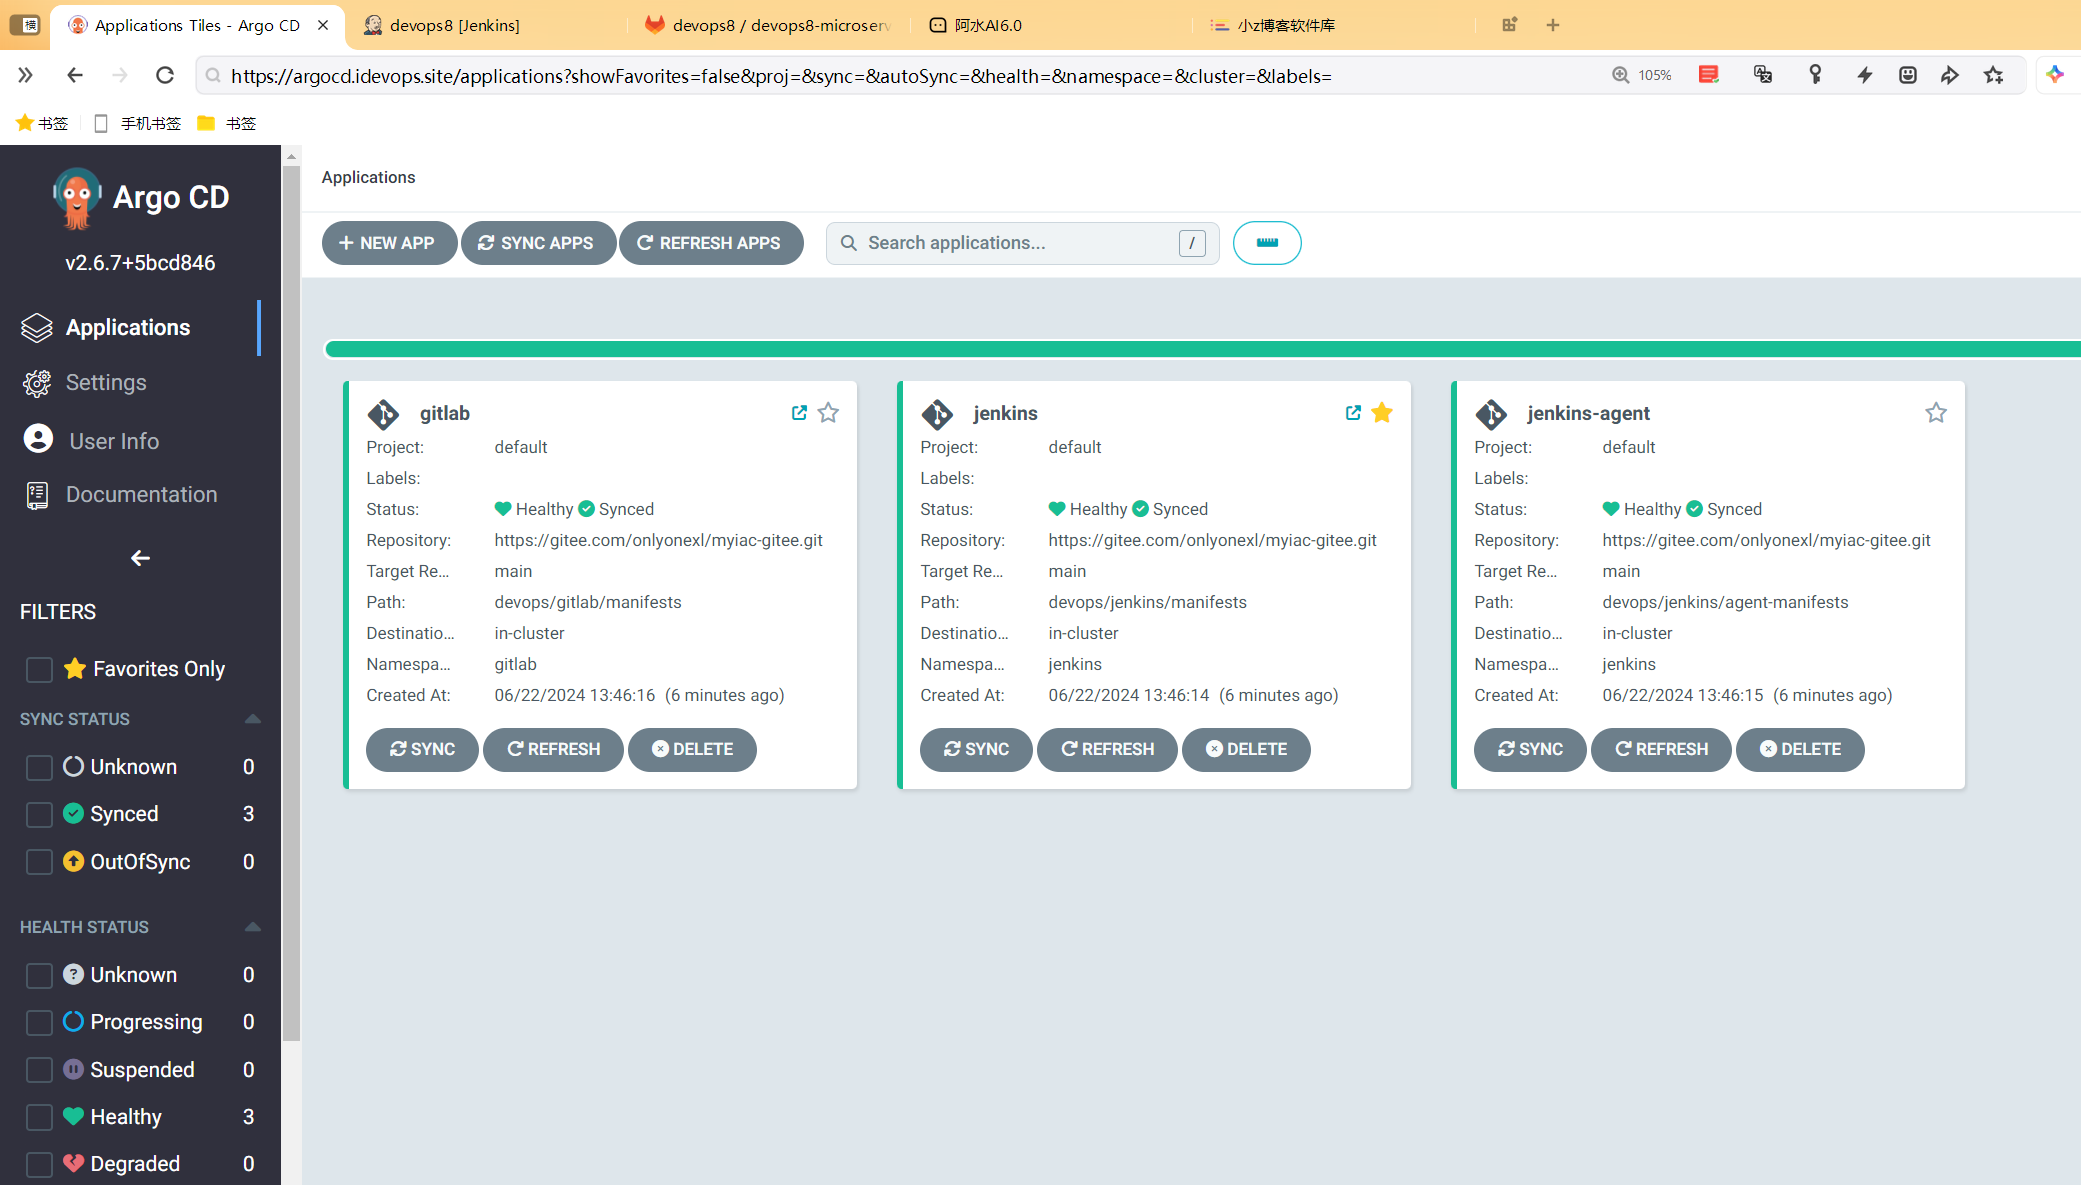Image resolution: width=2081 pixels, height=1185 pixels.
Task: Click the lightning bolt toolbar icon
Action: coord(1865,75)
